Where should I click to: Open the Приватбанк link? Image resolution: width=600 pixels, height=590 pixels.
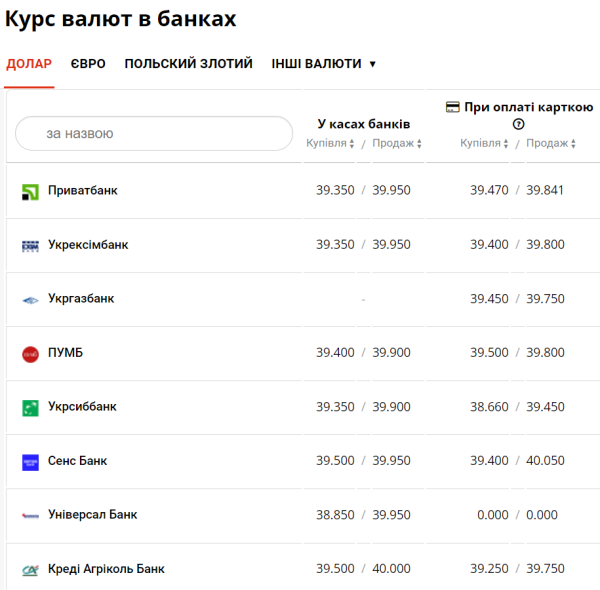tap(83, 190)
